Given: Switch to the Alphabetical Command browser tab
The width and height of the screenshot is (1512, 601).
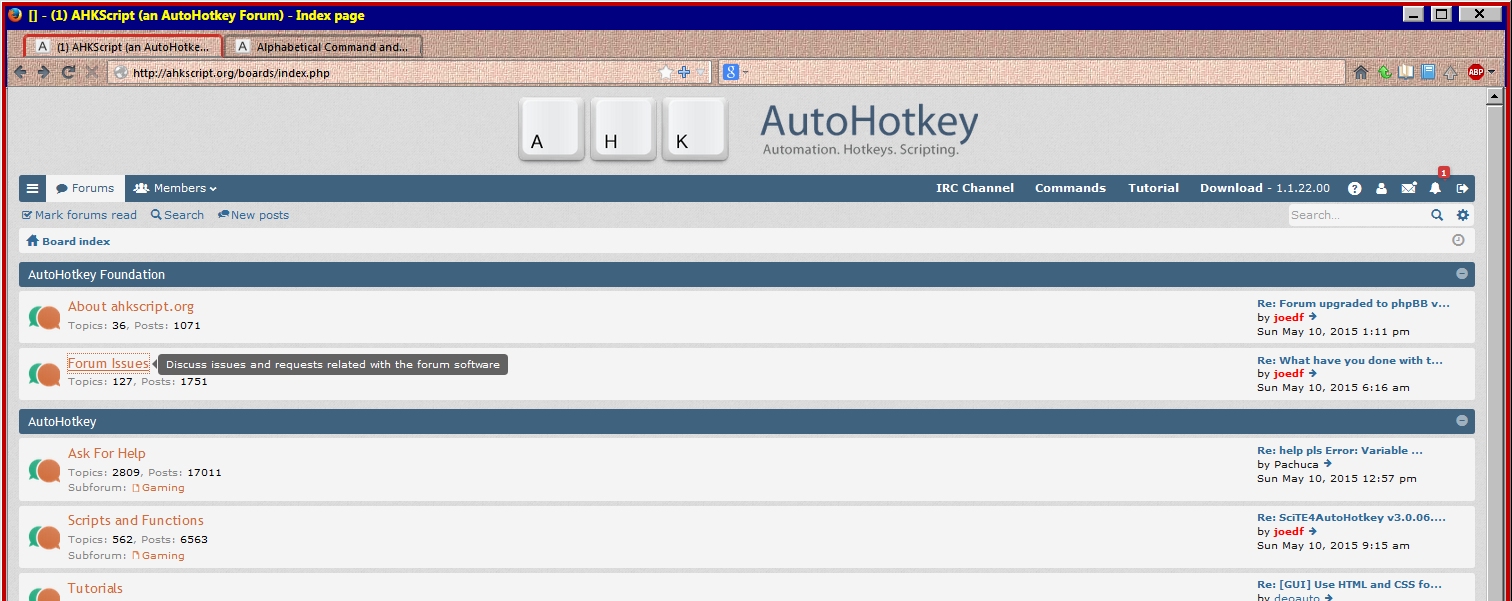Looking at the screenshot, I should [323, 47].
